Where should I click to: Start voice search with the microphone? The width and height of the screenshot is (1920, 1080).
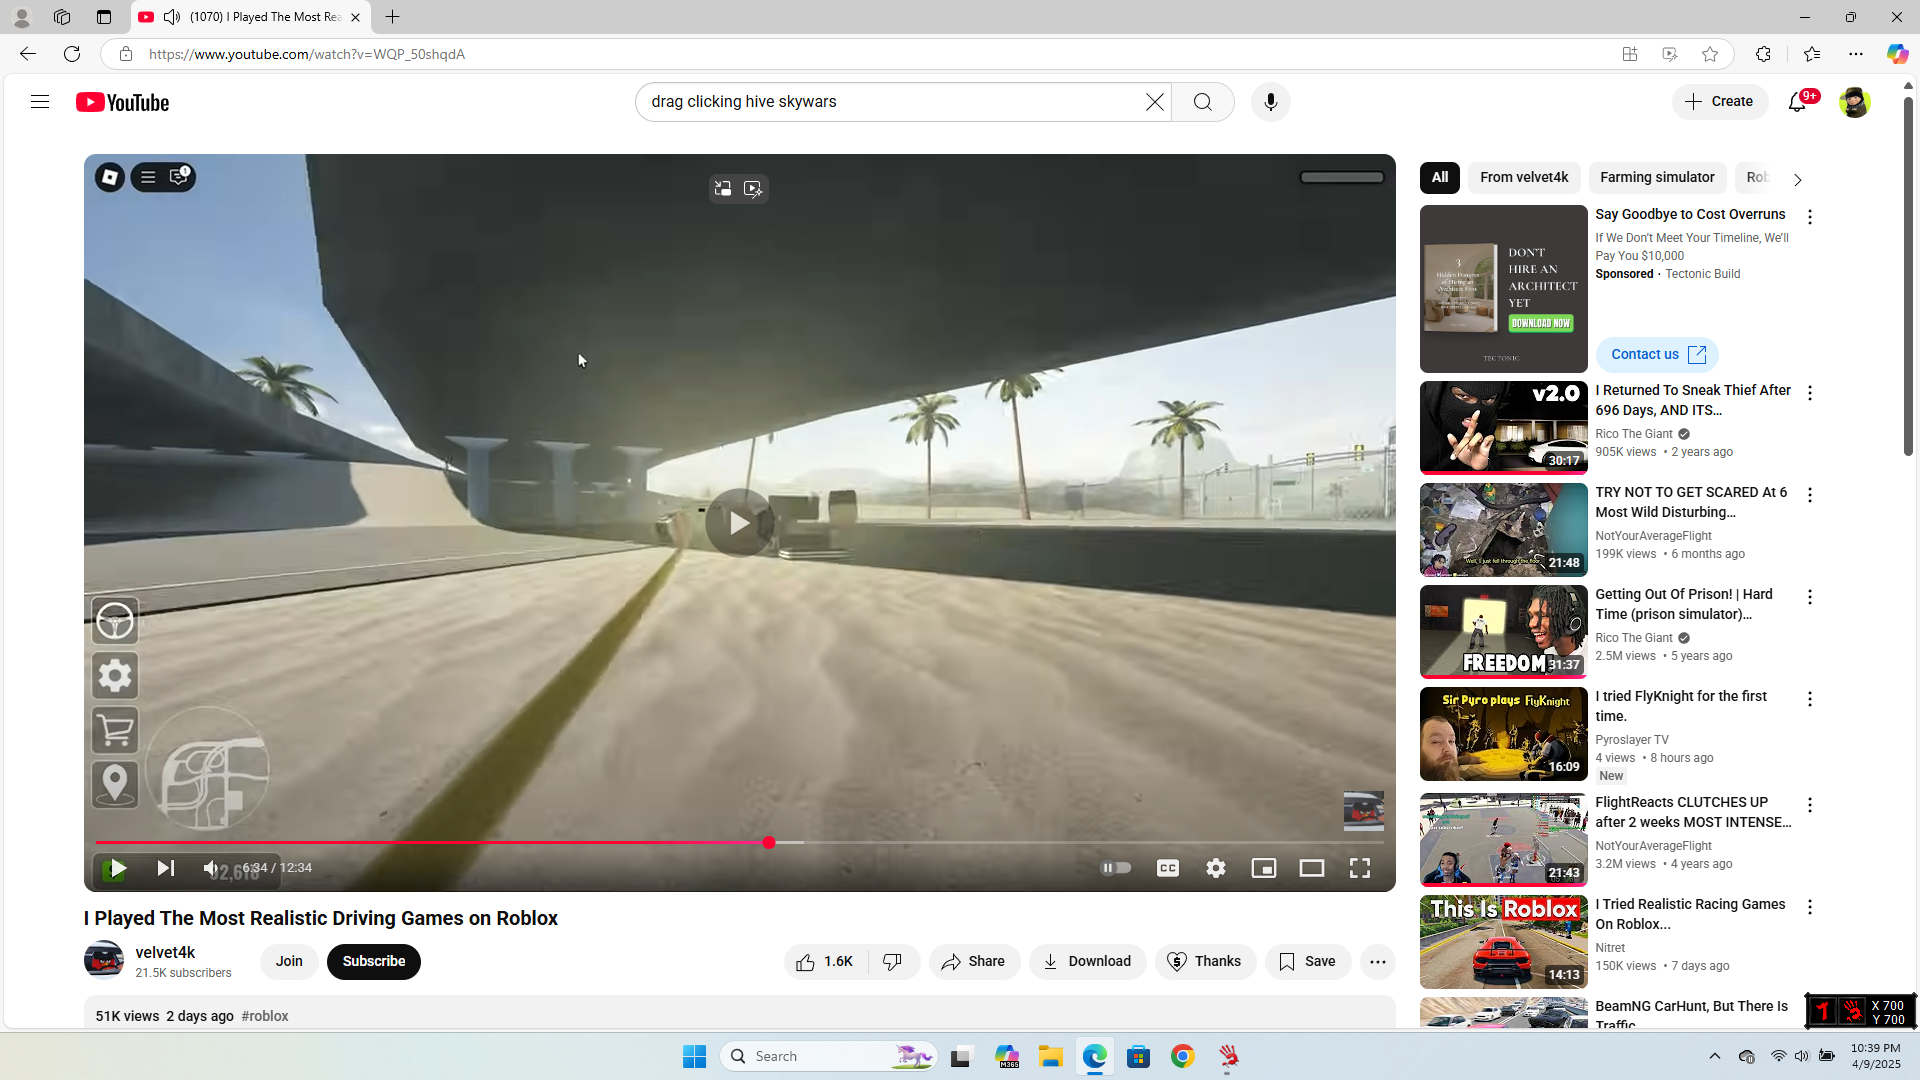tap(1271, 102)
